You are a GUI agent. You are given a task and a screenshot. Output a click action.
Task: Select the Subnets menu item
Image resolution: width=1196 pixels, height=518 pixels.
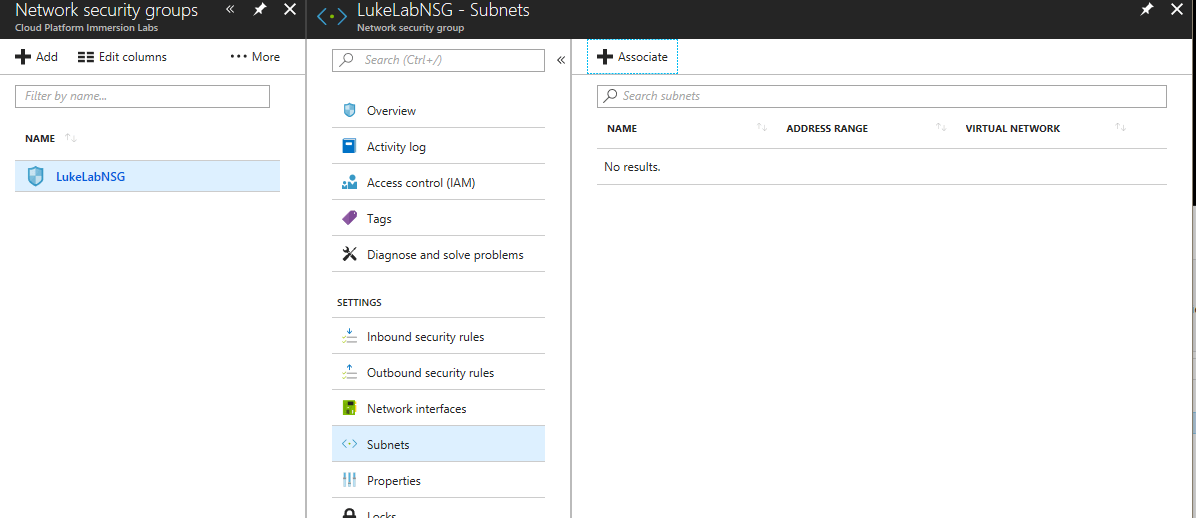(x=439, y=444)
